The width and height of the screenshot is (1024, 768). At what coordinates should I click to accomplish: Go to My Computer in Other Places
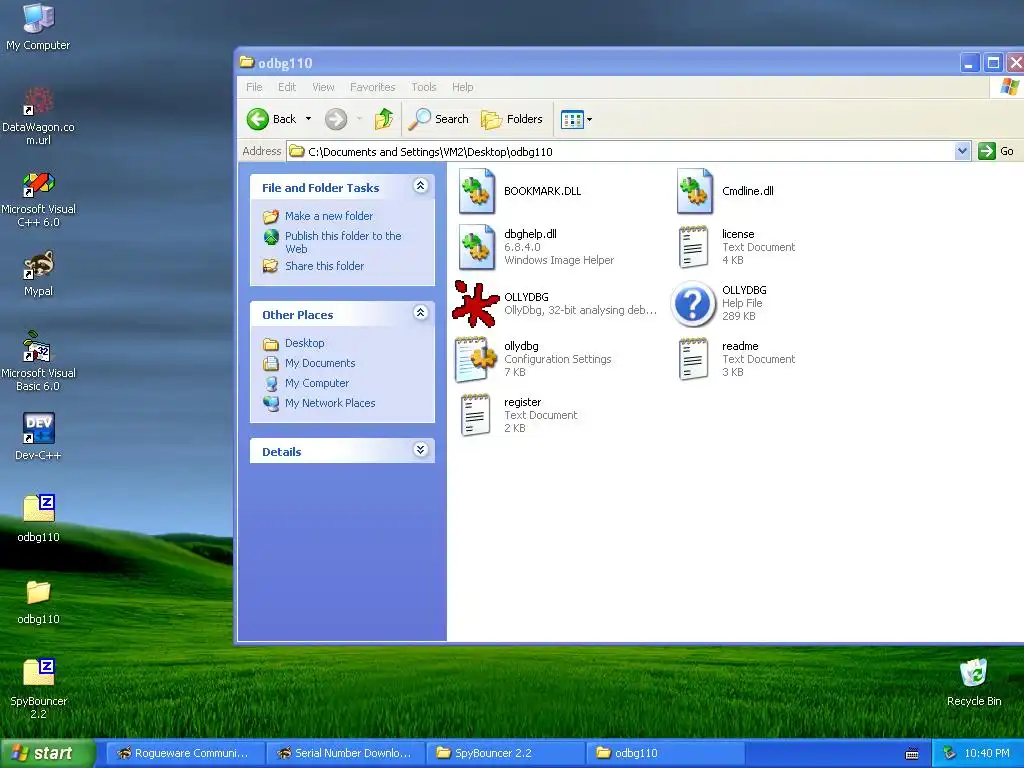(x=317, y=383)
